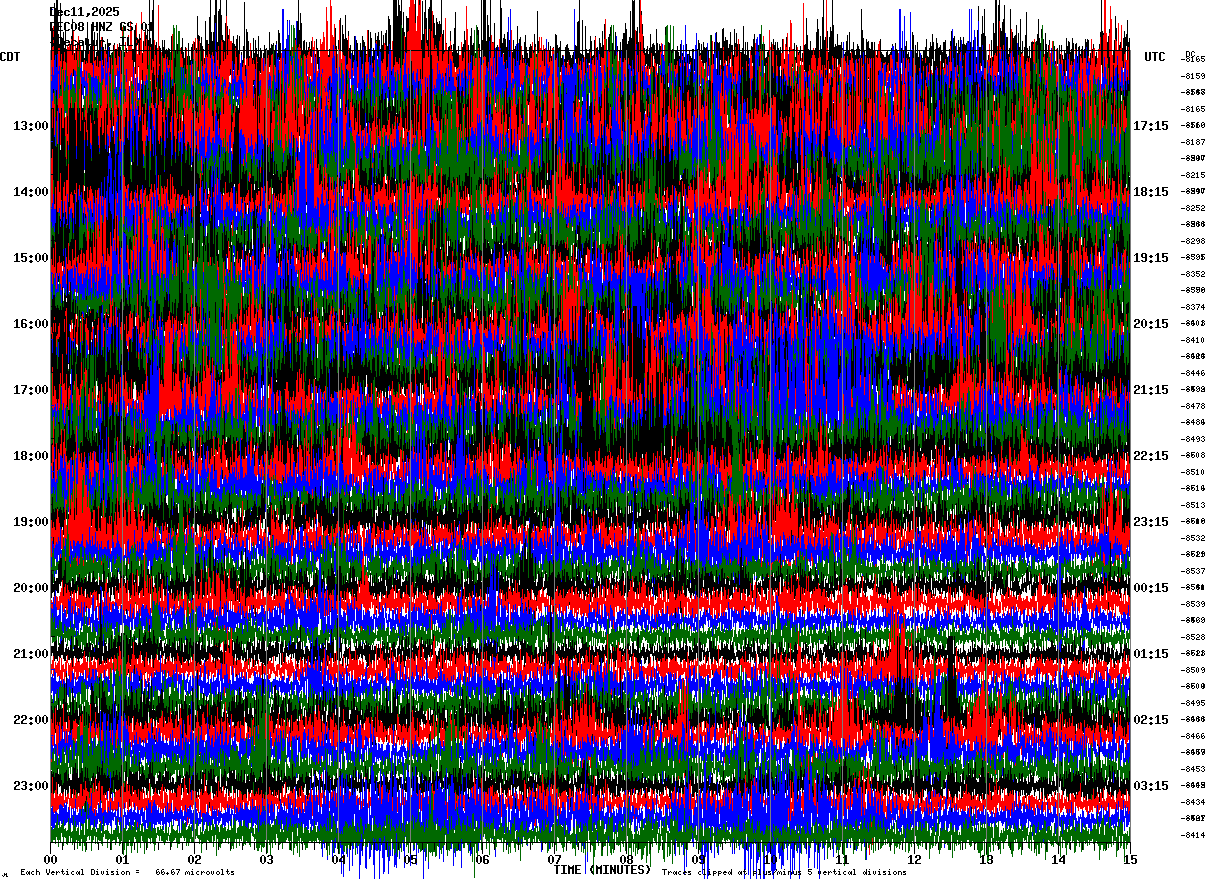The width and height of the screenshot is (1210, 886).
Task: Click the DC offset value -8298
Action: (x=1194, y=241)
